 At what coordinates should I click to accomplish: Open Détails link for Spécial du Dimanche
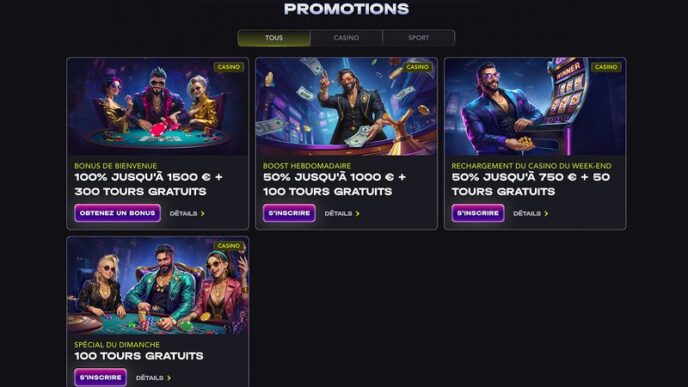pyautogui.click(x=154, y=378)
